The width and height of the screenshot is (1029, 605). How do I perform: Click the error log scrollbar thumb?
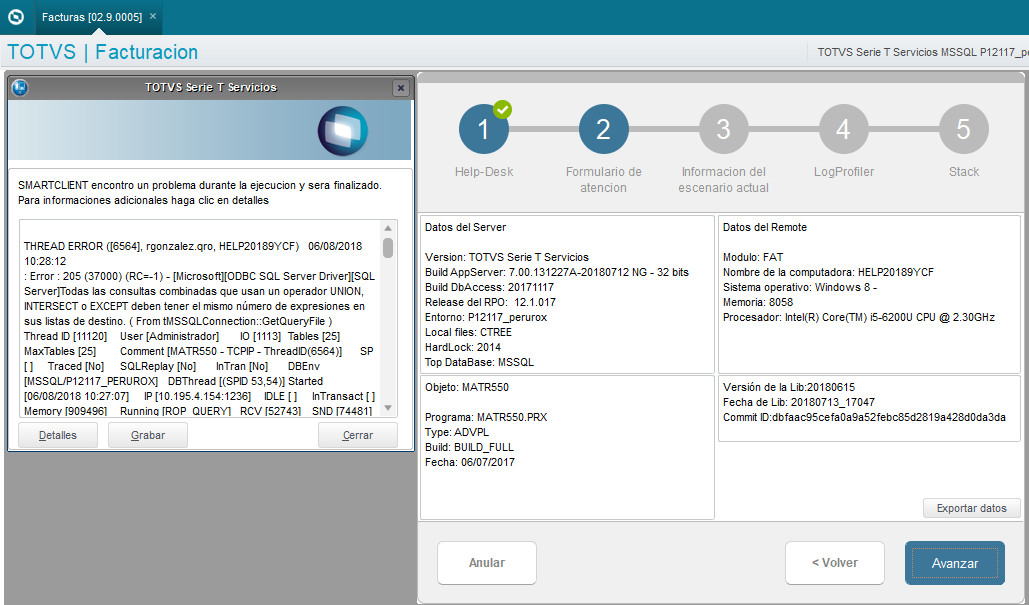tap(388, 248)
